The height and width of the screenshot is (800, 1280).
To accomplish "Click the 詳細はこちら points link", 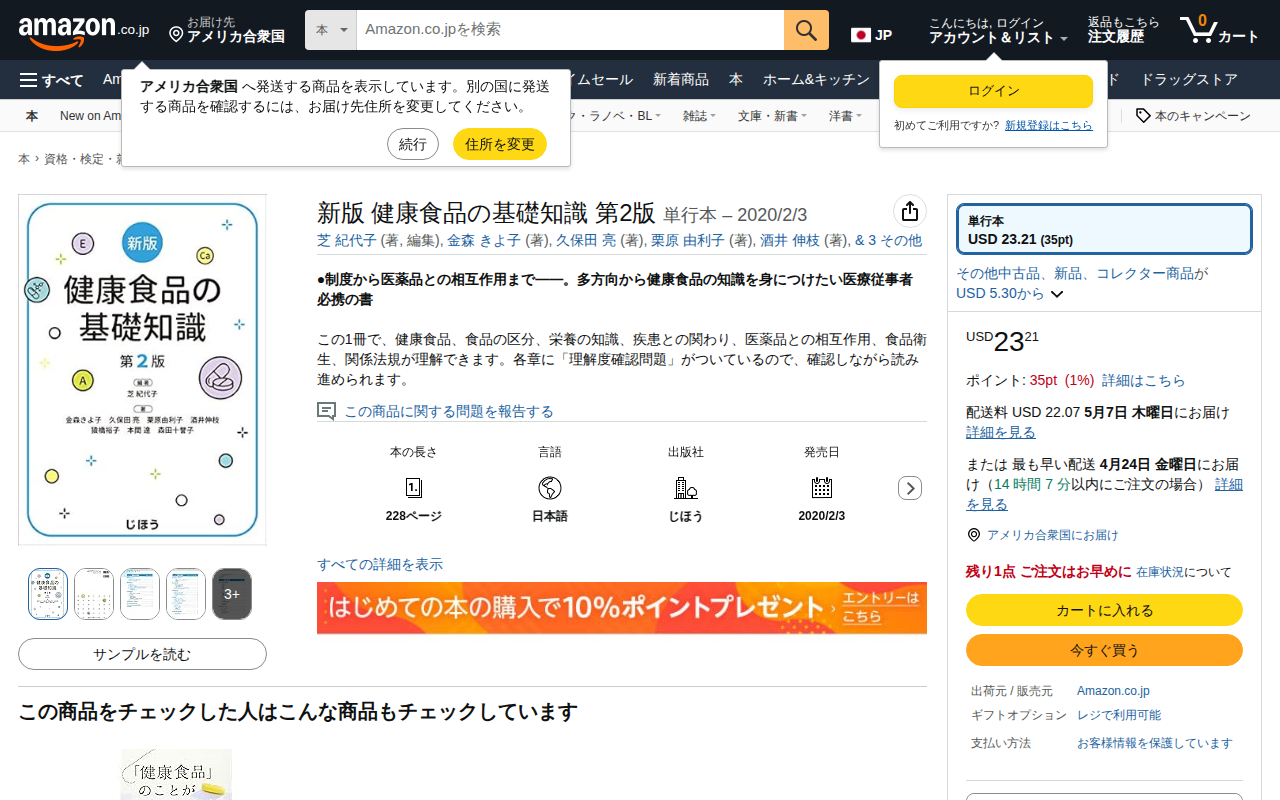I will (x=1143, y=380).
